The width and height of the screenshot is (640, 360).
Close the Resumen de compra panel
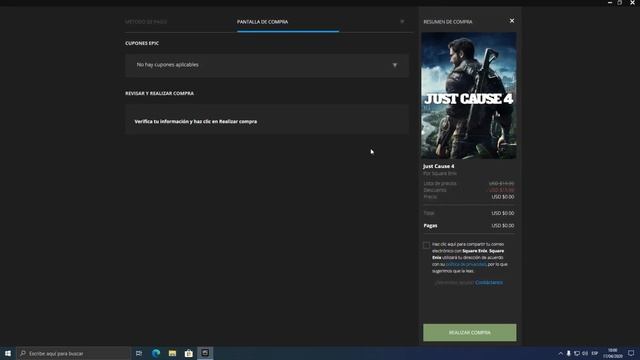tap(512, 21)
